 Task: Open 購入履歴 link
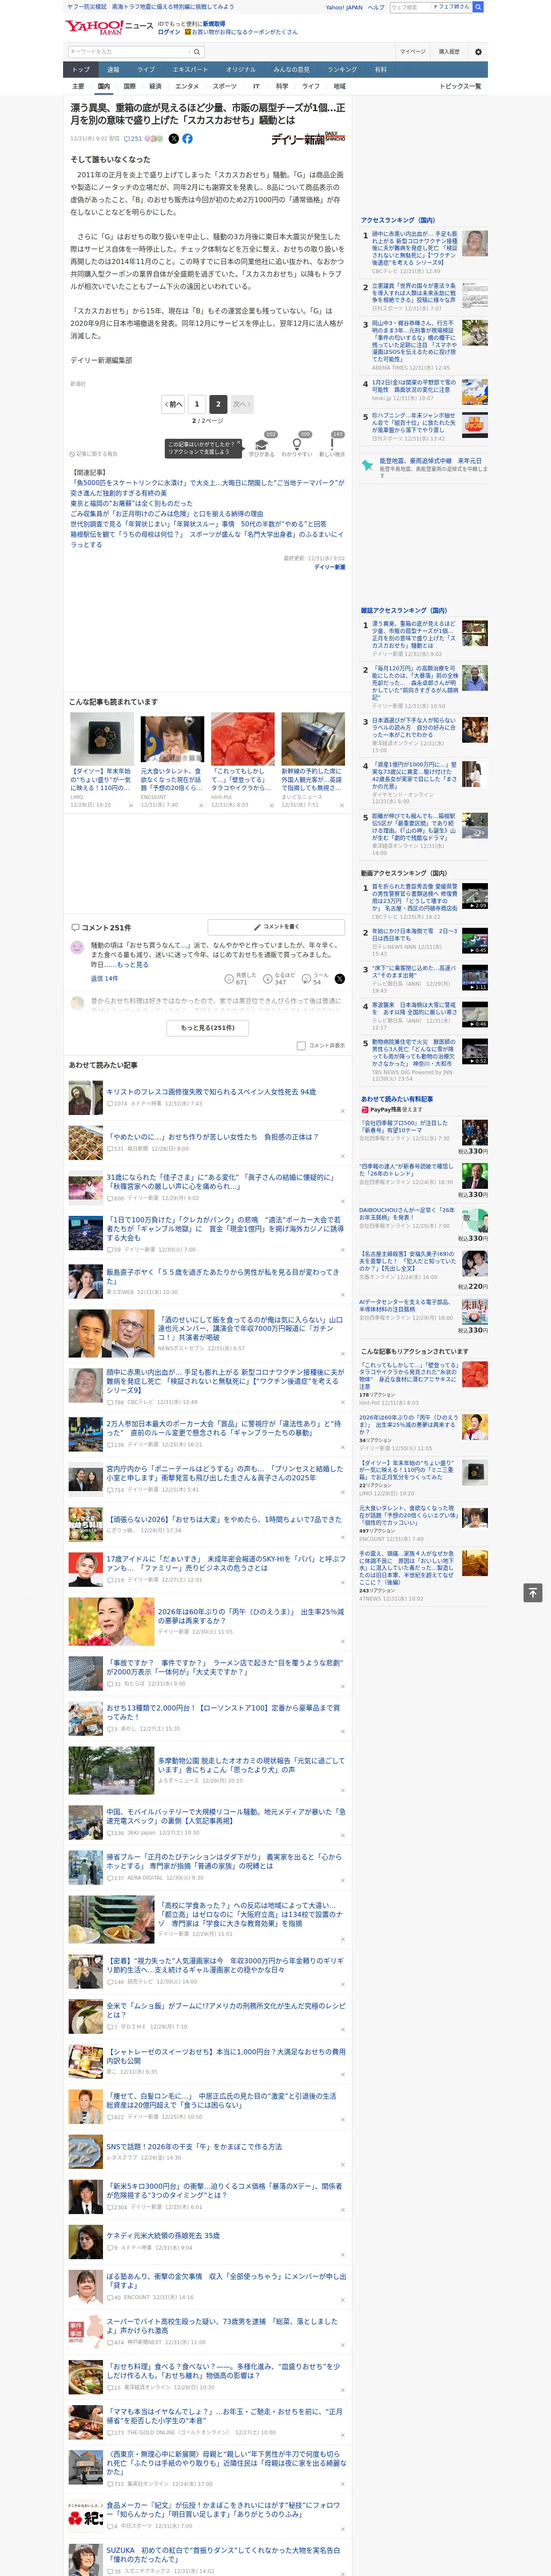point(449,51)
